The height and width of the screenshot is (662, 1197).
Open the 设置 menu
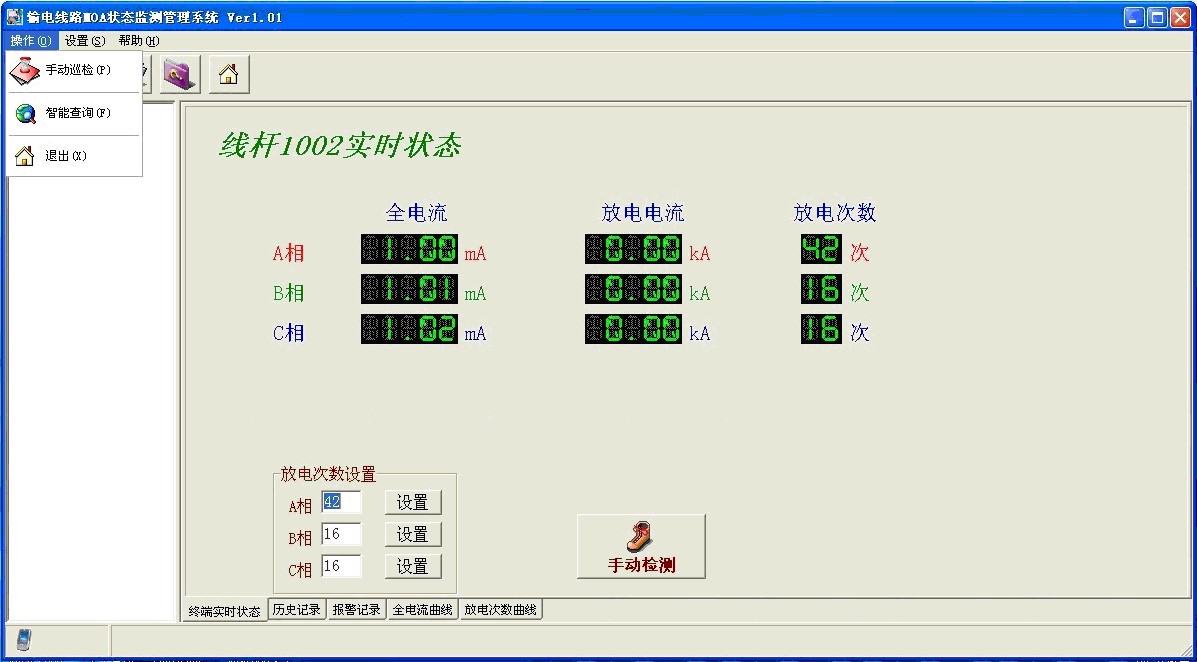(84, 41)
